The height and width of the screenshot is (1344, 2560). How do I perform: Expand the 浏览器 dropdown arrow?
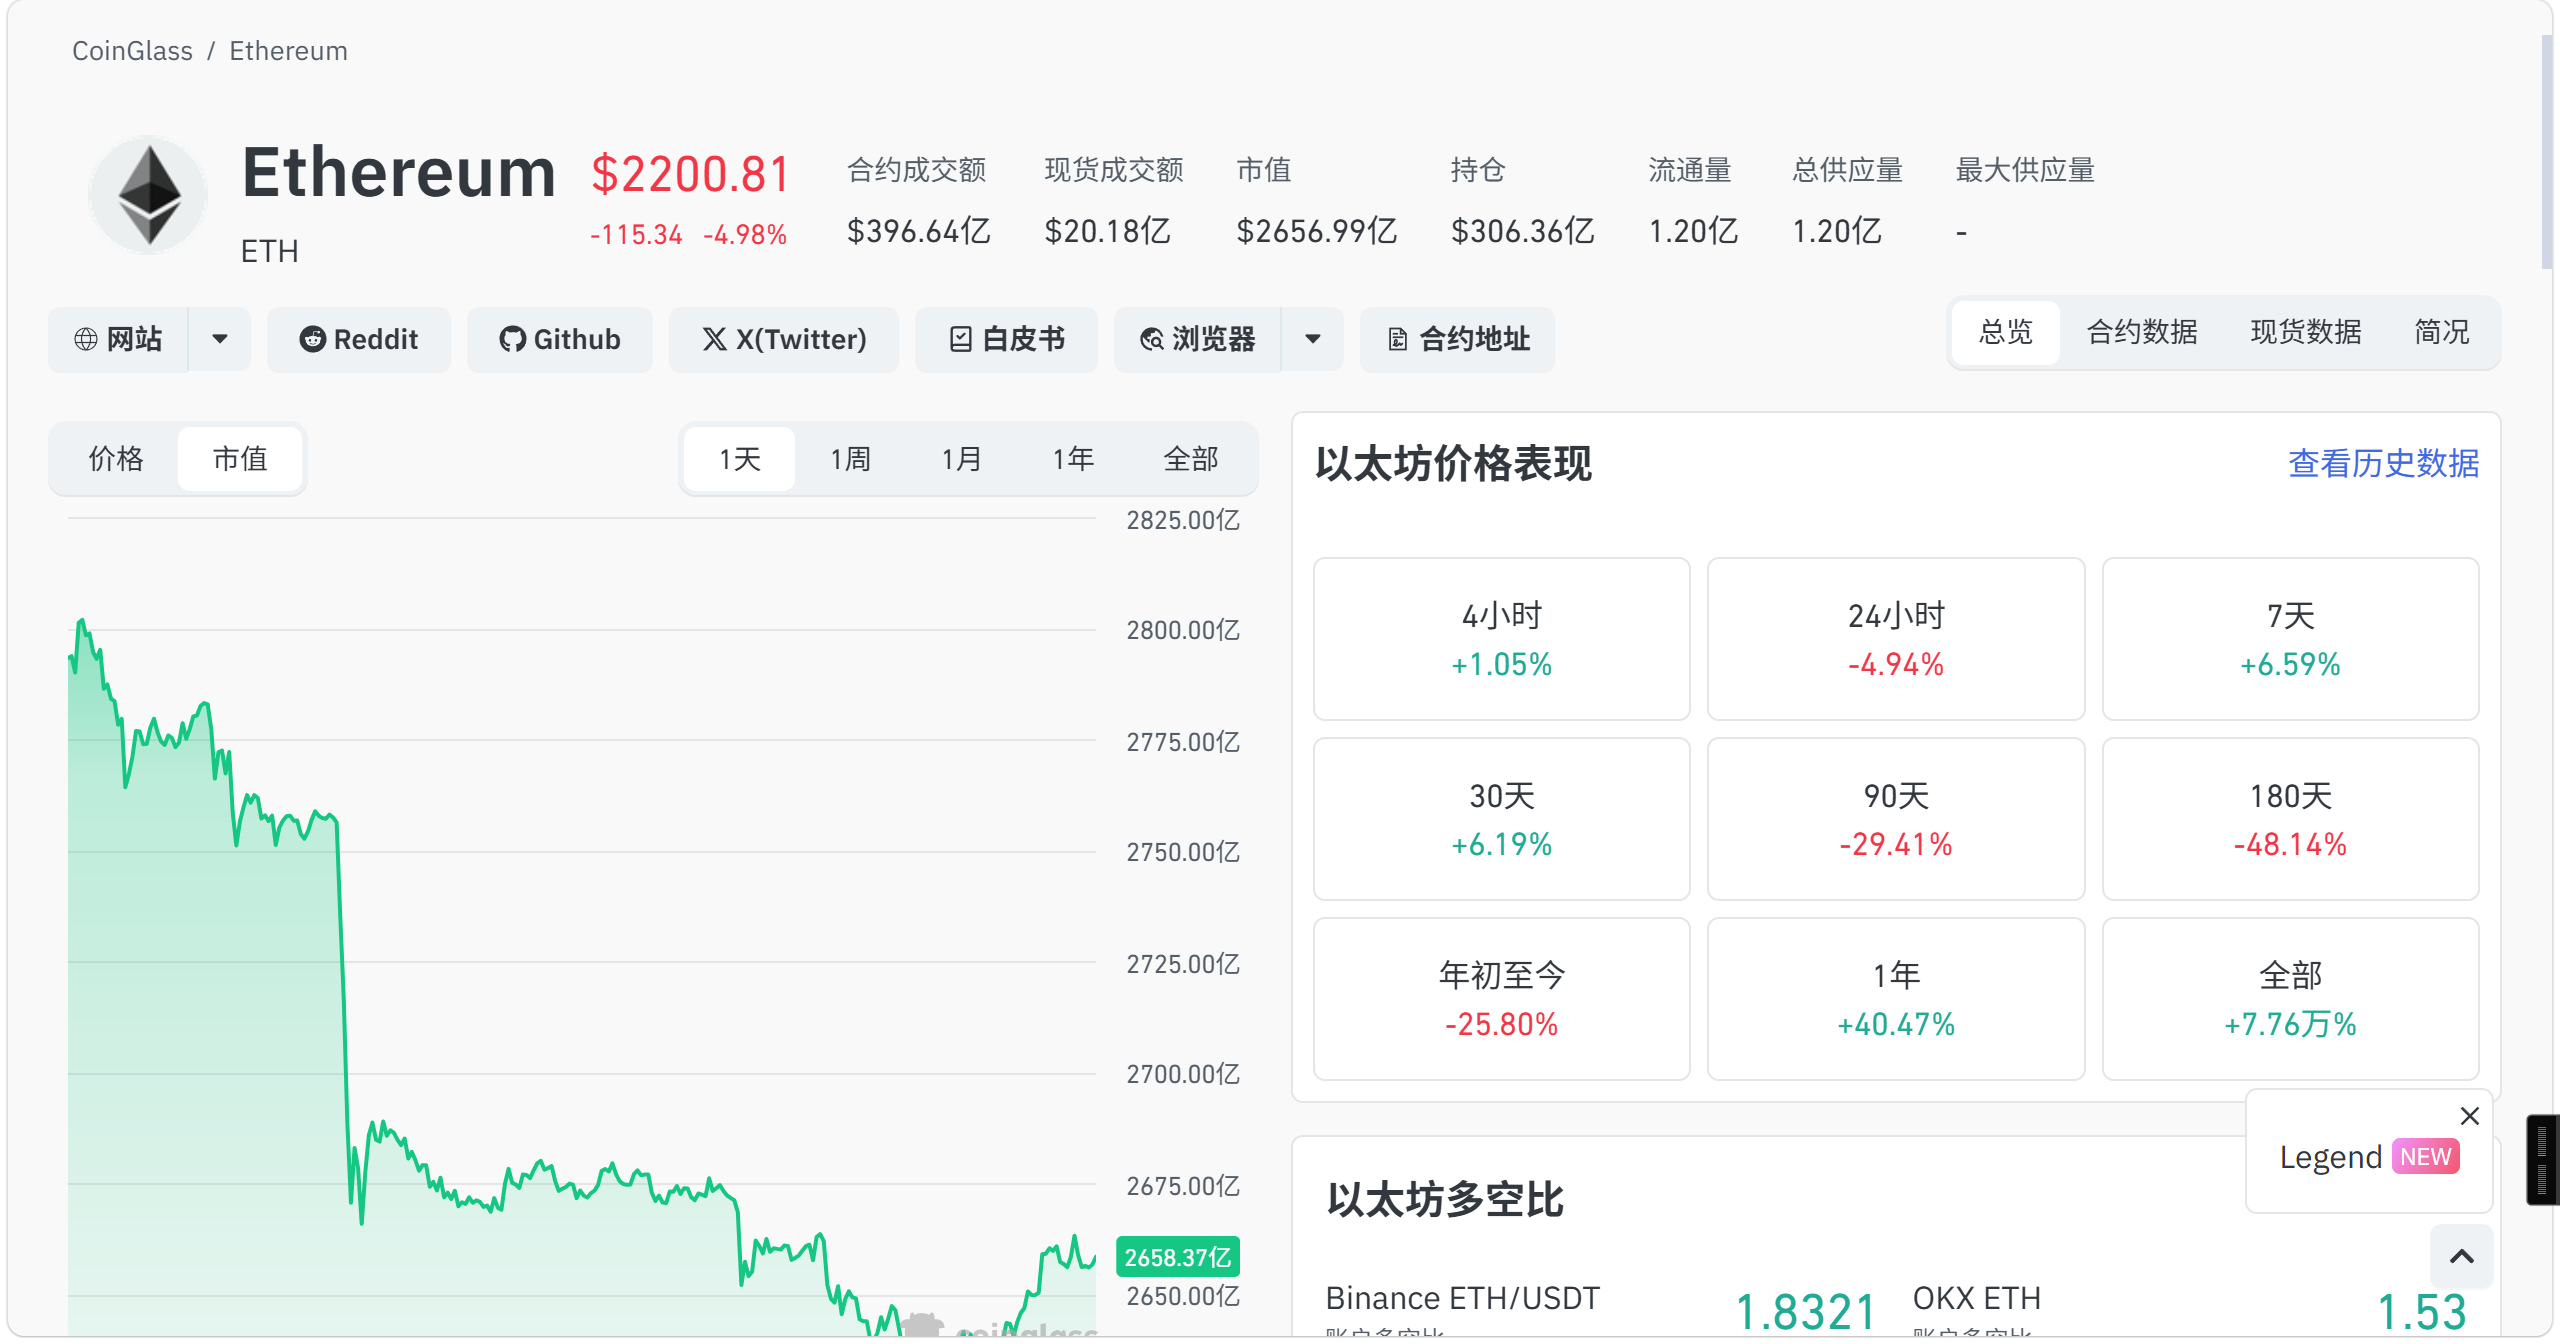click(x=1313, y=339)
